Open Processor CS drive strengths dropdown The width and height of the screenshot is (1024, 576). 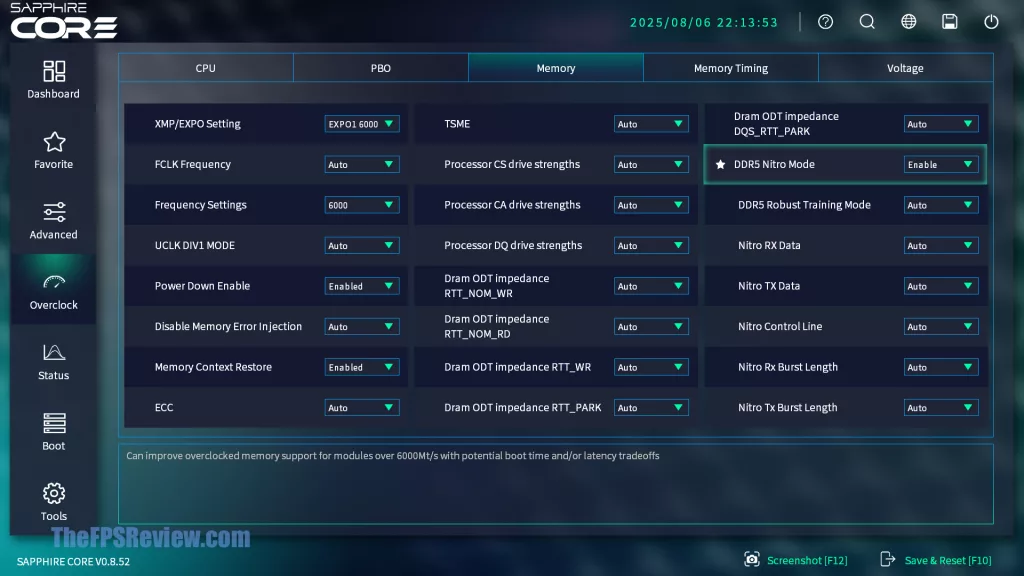(651, 165)
